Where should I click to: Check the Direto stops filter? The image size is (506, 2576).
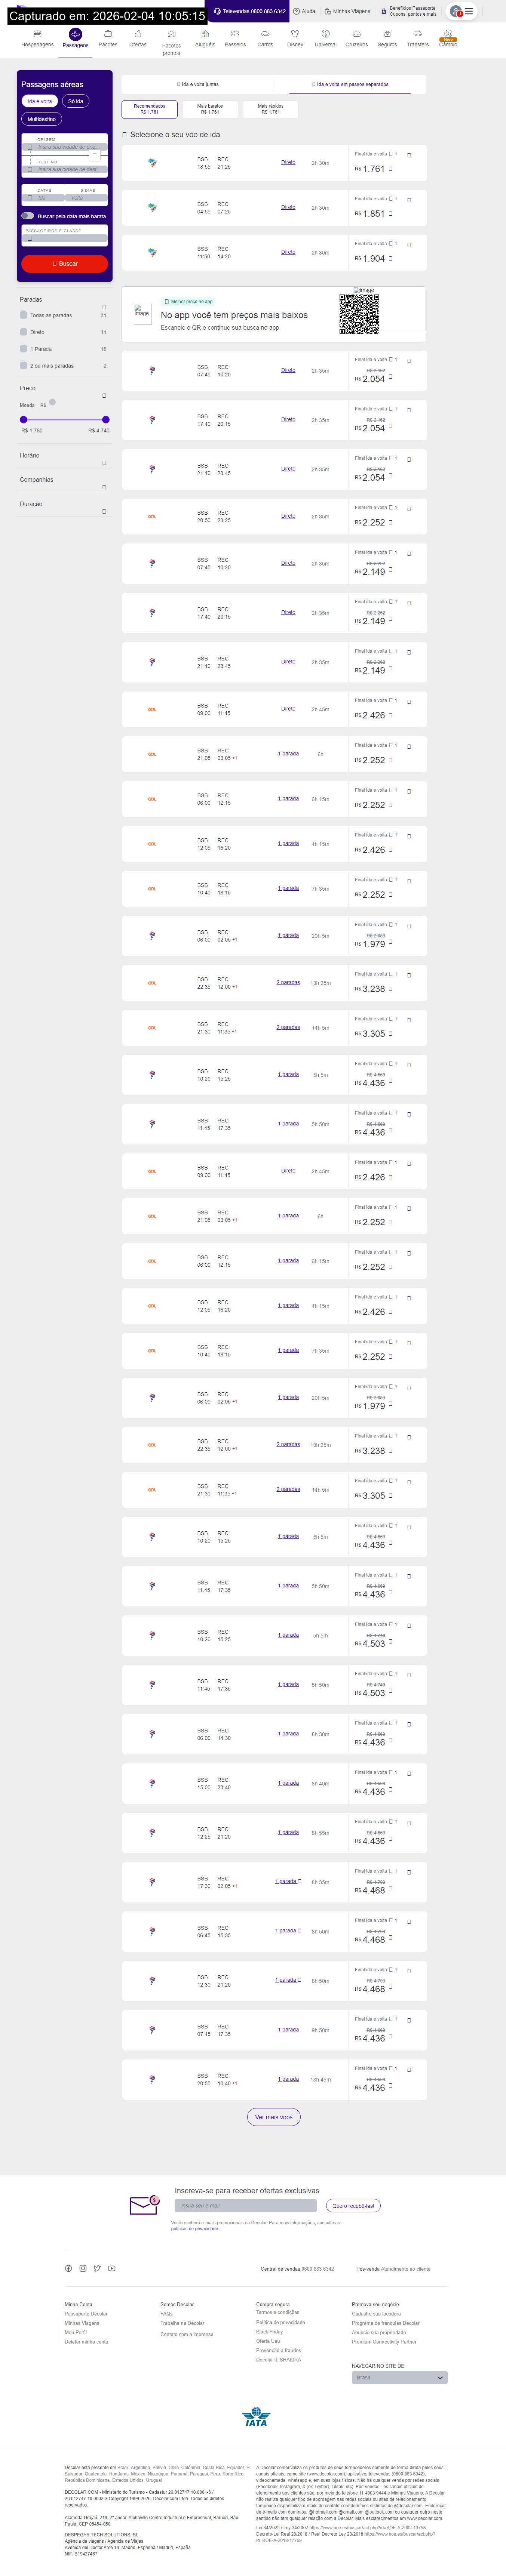pyautogui.click(x=24, y=332)
